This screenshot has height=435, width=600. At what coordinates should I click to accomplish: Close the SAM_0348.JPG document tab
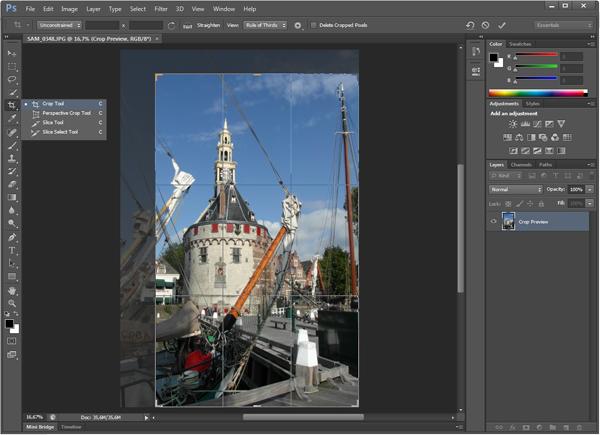pos(157,39)
